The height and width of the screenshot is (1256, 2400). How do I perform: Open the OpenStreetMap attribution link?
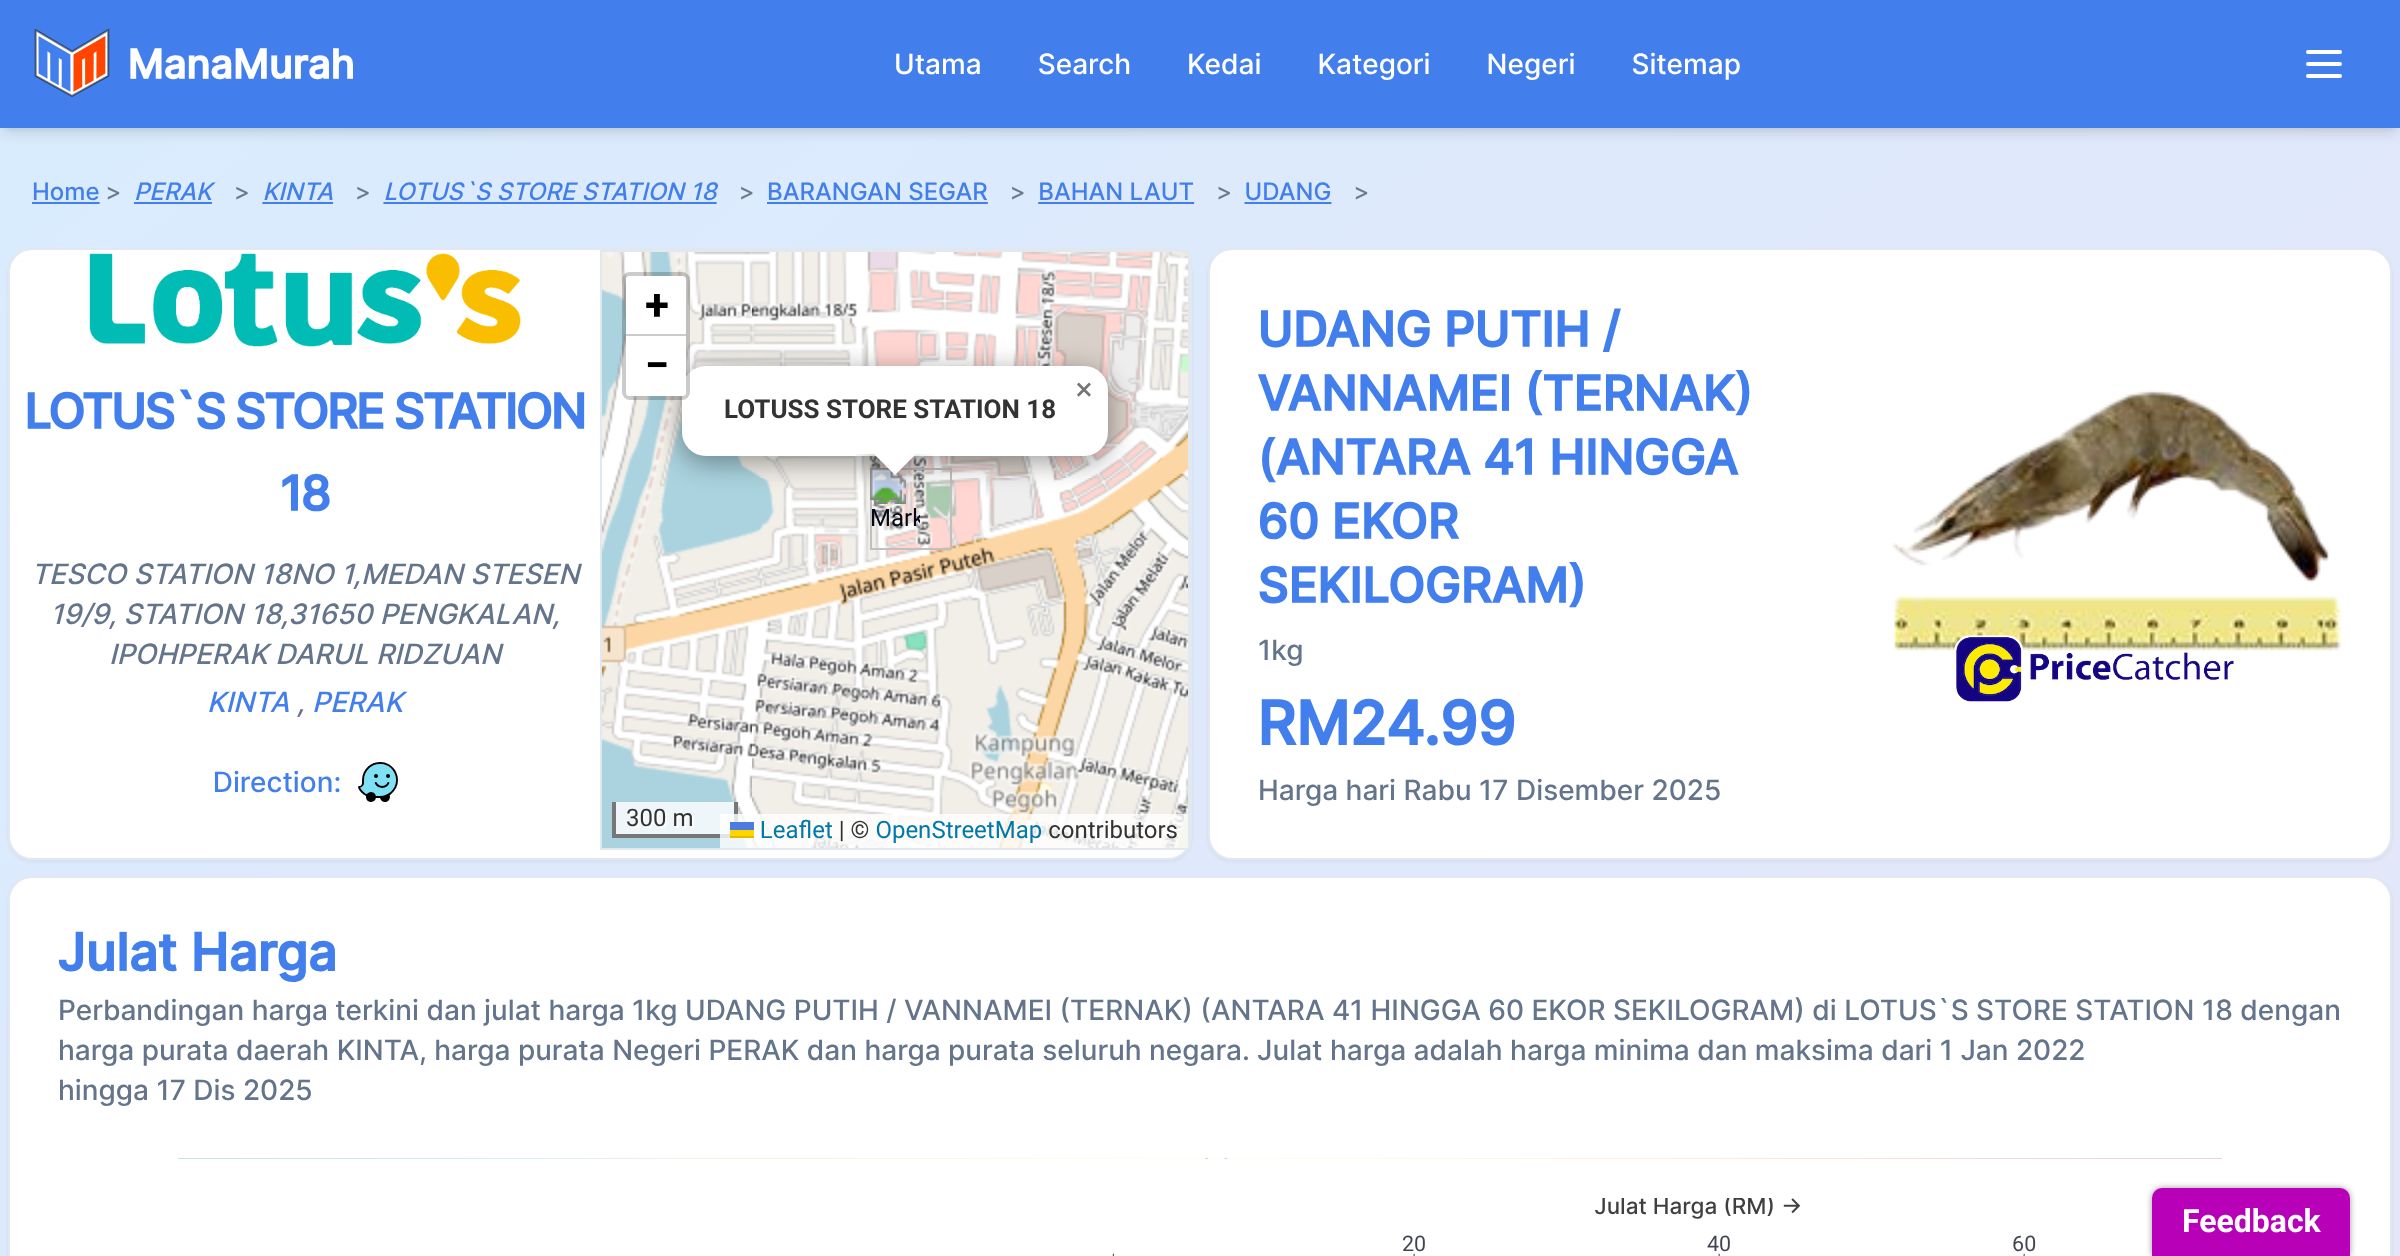[957, 830]
